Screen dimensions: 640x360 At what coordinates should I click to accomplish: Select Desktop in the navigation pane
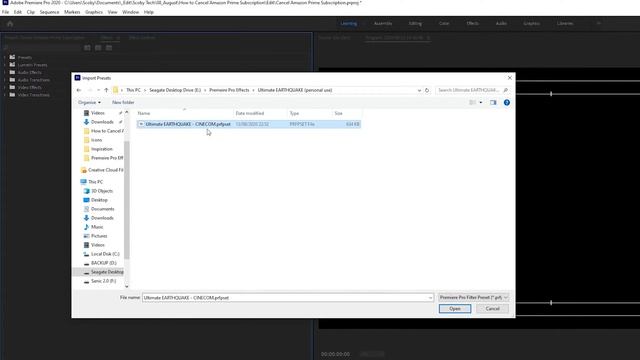[x=99, y=200]
